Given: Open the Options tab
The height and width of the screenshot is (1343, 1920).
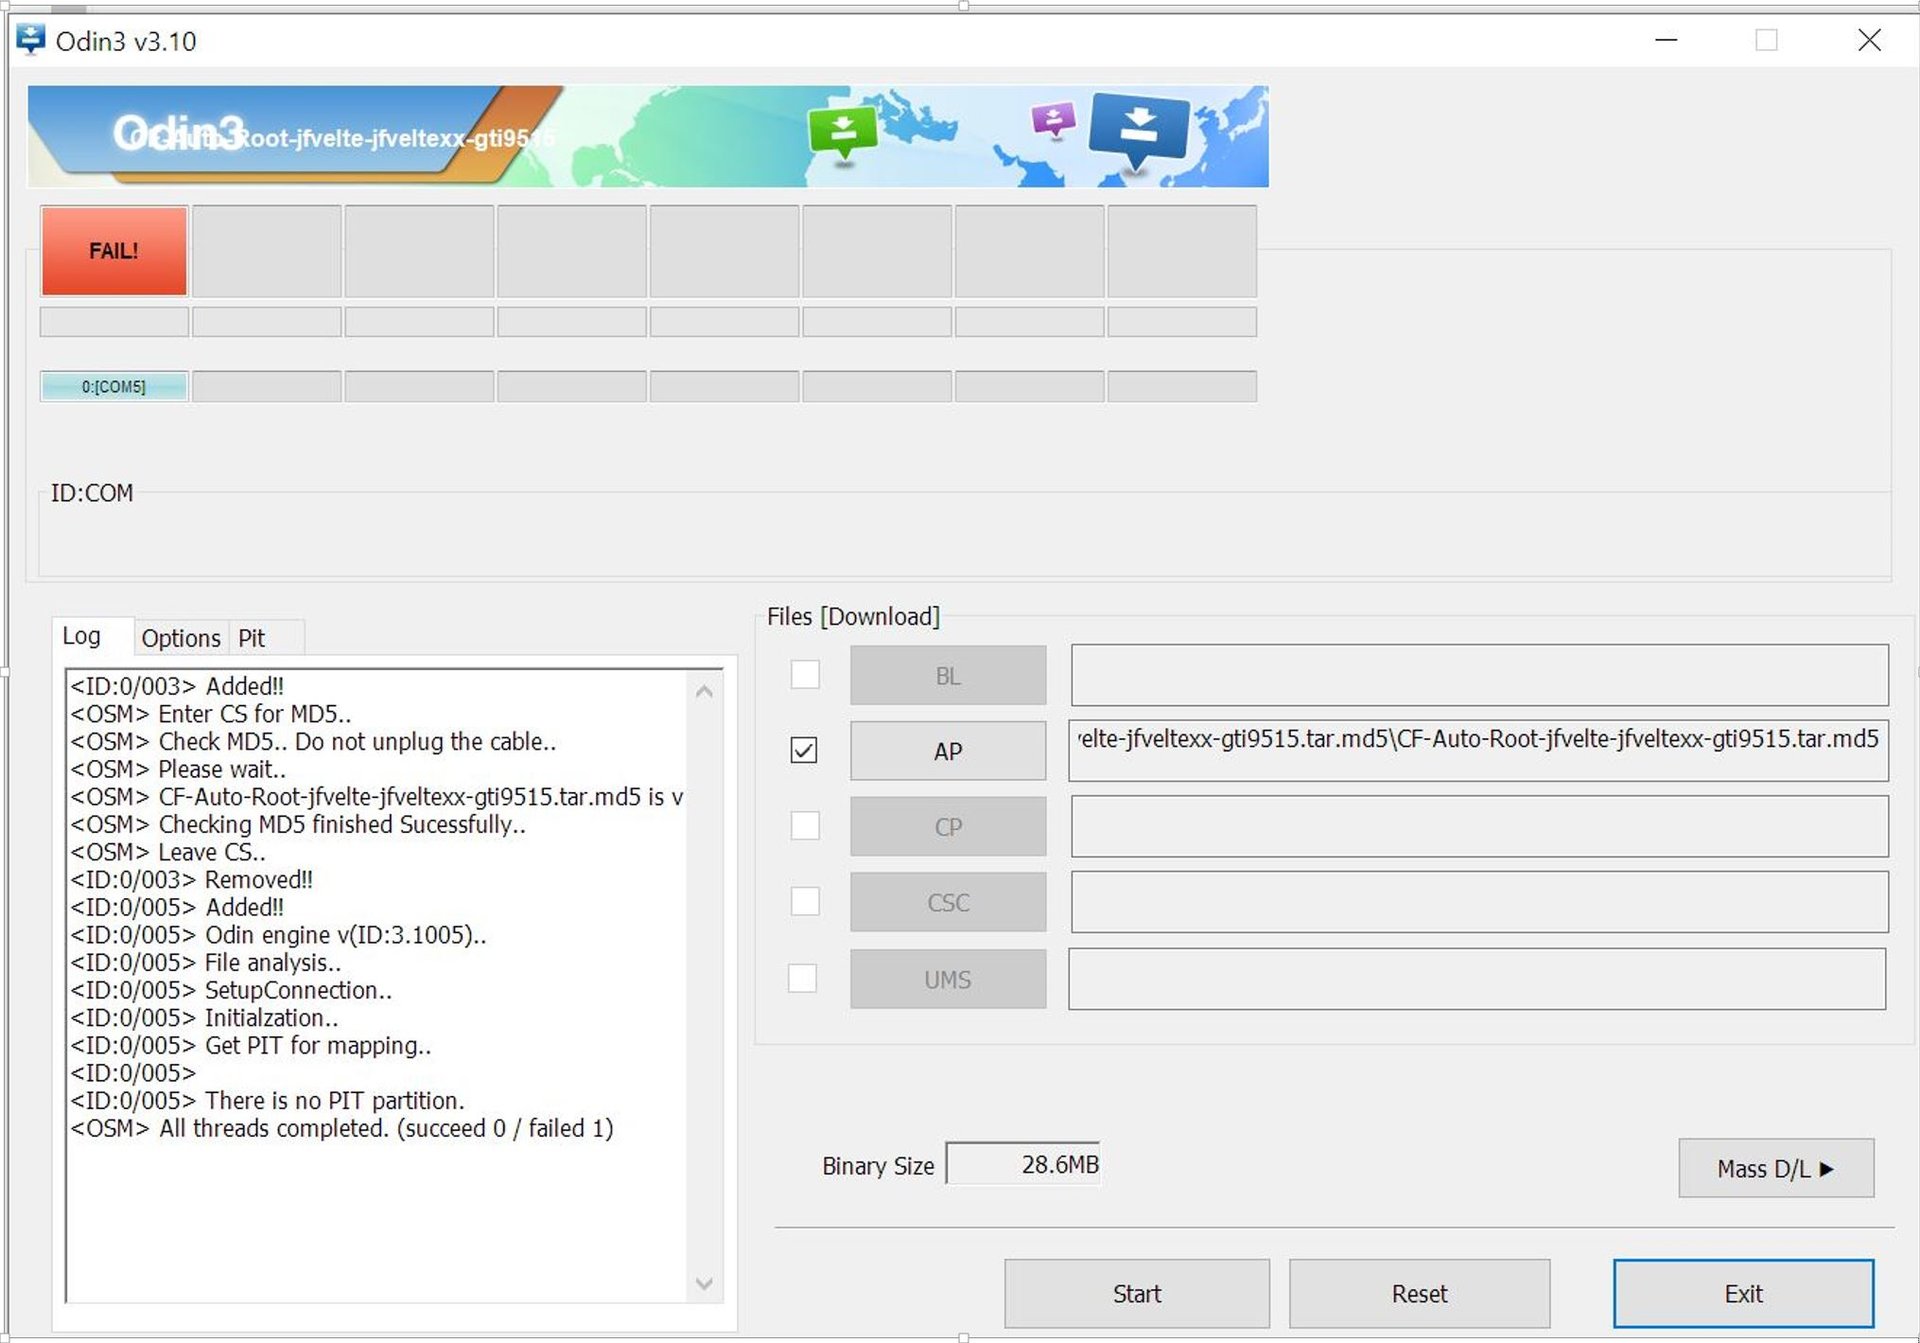Looking at the screenshot, I should [x=180, y=638].
